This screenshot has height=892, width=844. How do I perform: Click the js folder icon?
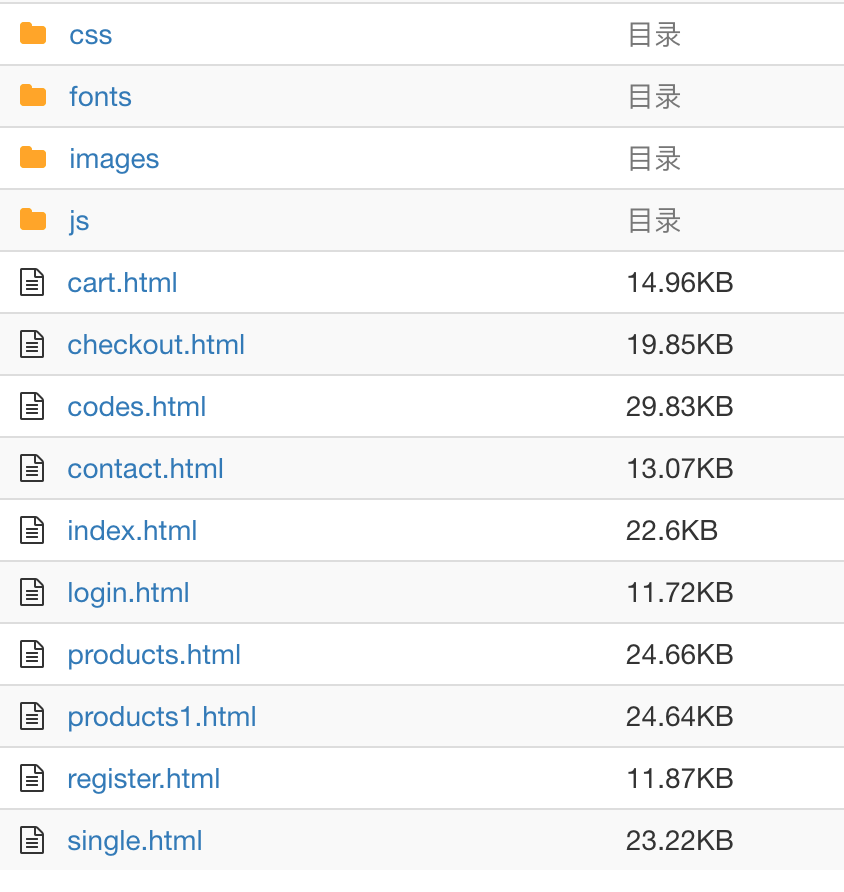pyautogui.click(x=33, y=221)
